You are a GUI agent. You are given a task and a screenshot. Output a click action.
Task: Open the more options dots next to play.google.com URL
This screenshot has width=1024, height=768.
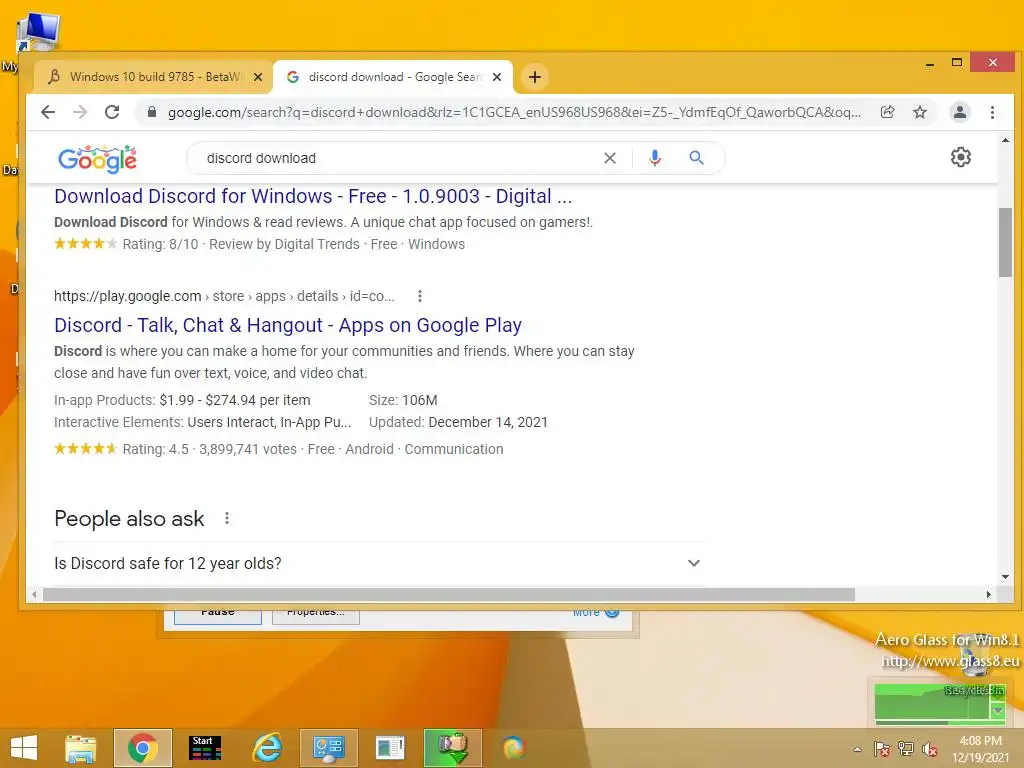click(x=420, y=296)
